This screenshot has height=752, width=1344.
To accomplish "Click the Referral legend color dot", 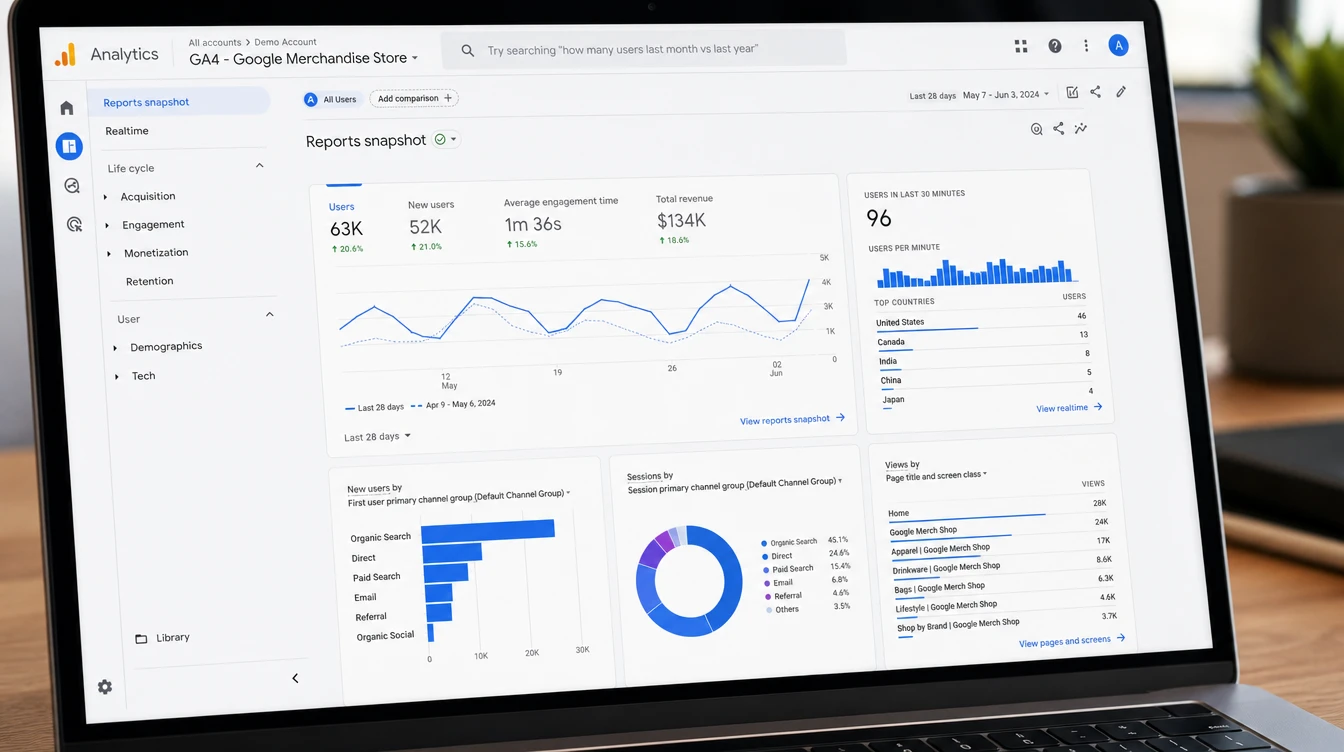I will pyautogui.click(x=768, y=596).
